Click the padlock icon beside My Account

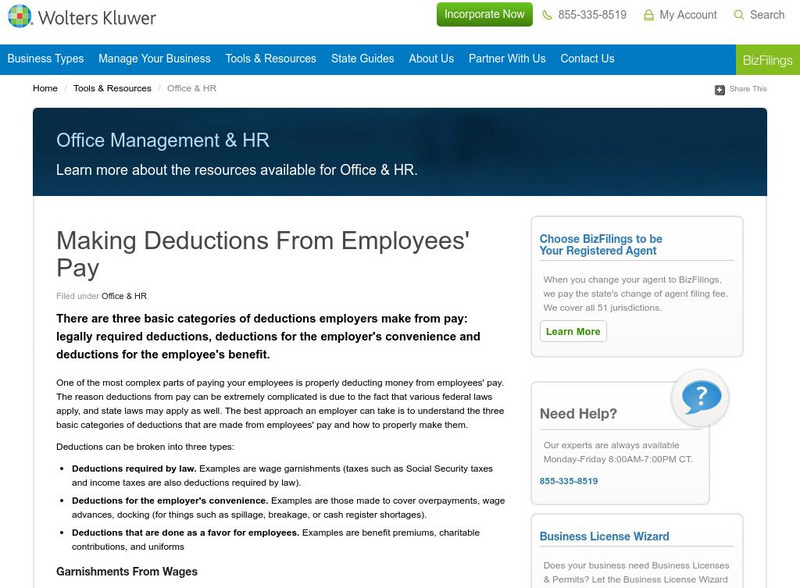[651, 15]
